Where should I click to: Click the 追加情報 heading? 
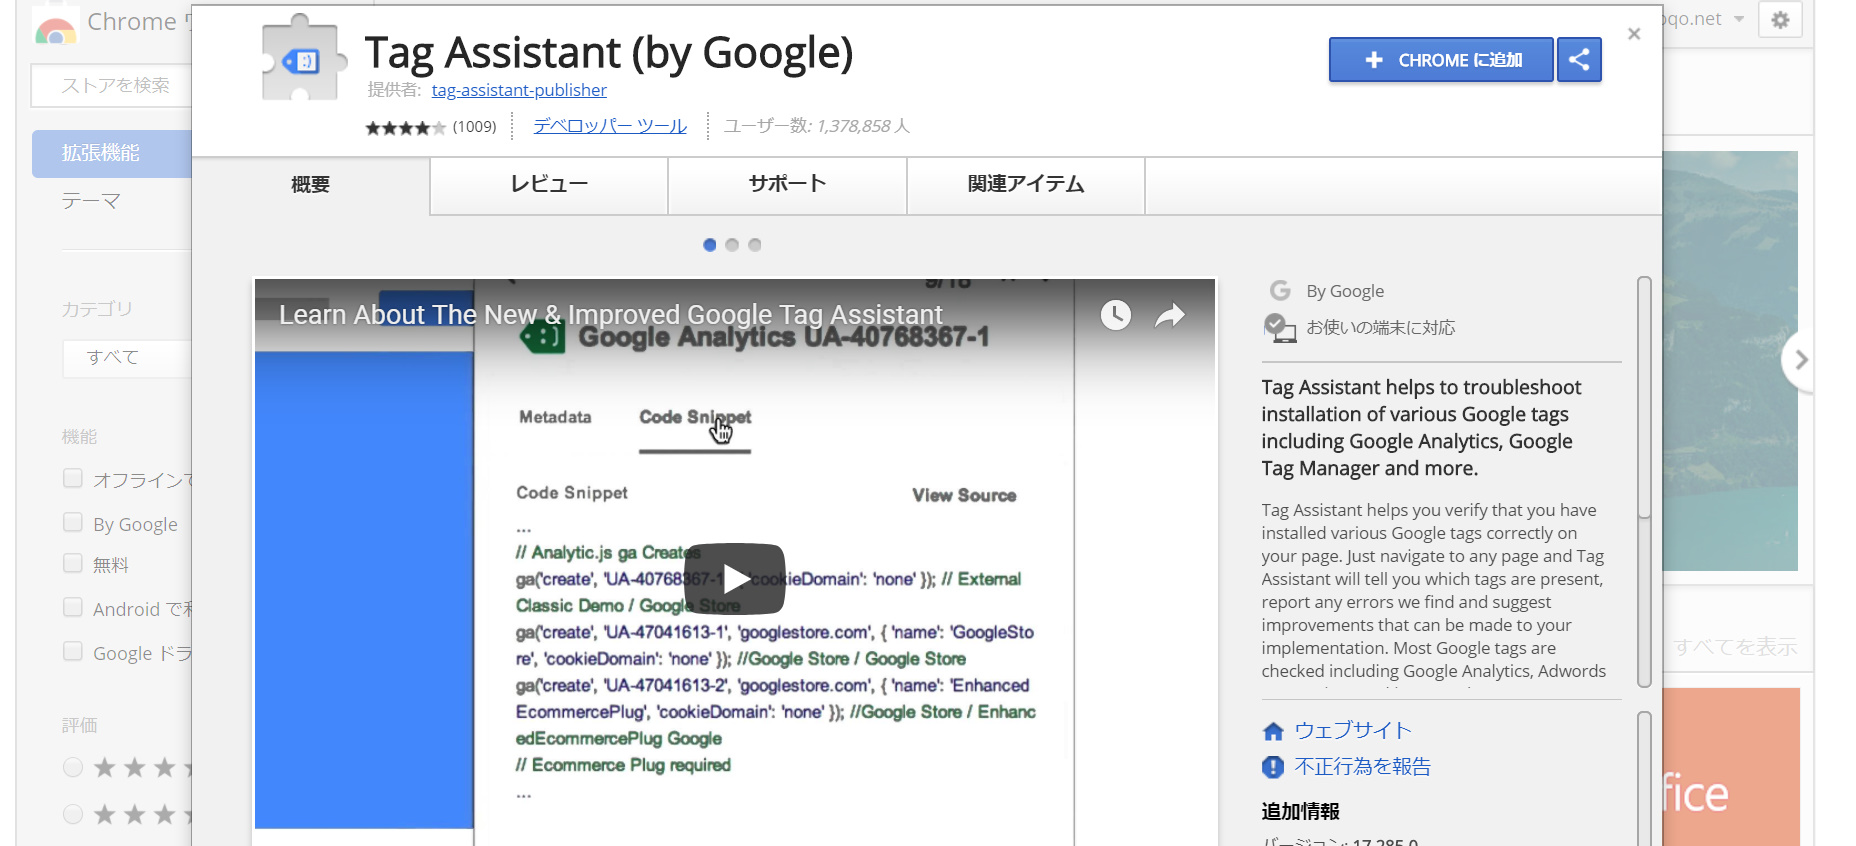[x=1300, y=811]
